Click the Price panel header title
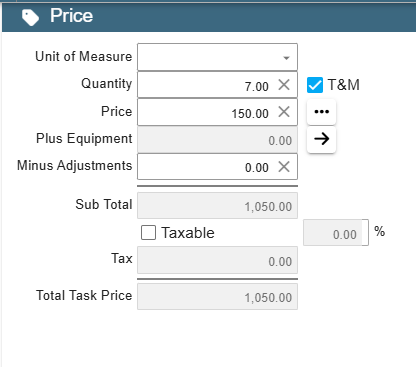 pyautogui.click(x=71, y=16)
